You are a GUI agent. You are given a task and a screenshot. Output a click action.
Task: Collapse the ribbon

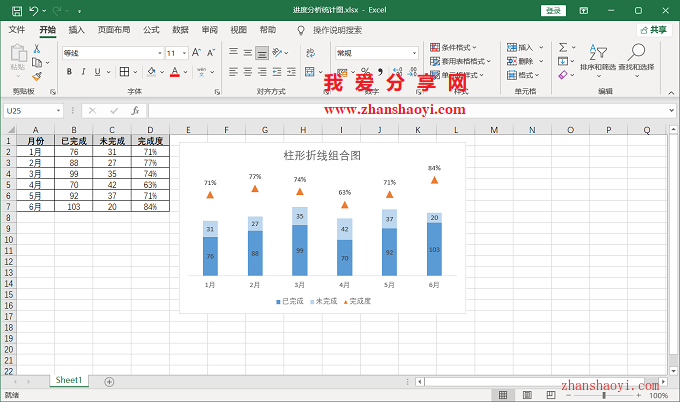(x=671, y=92)
